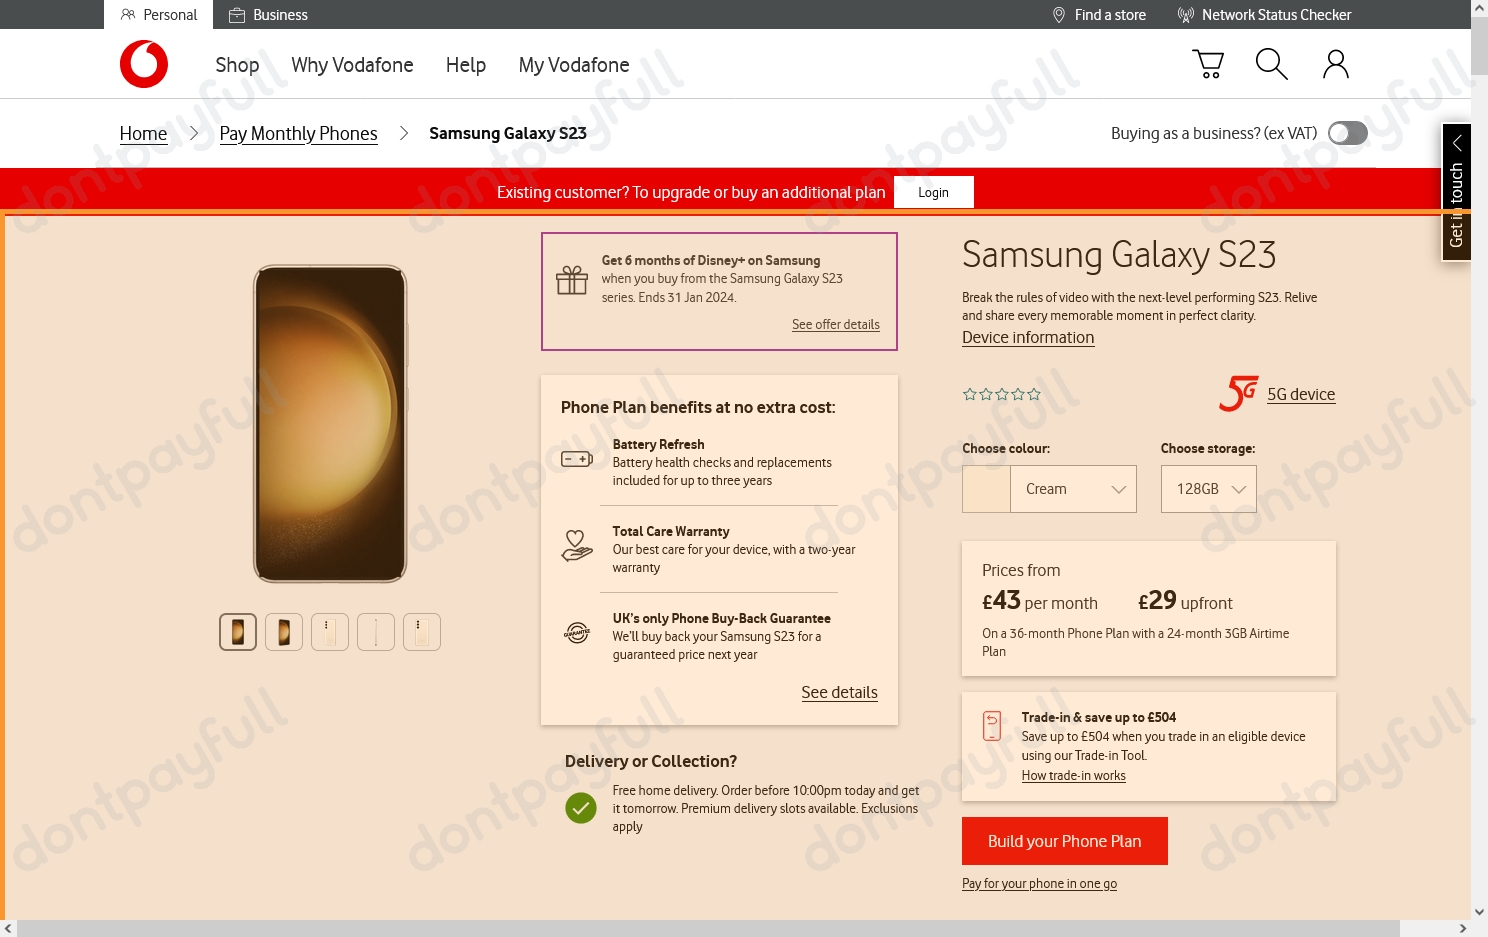Open the Why Vodafone menu

[x=352, y=65]
